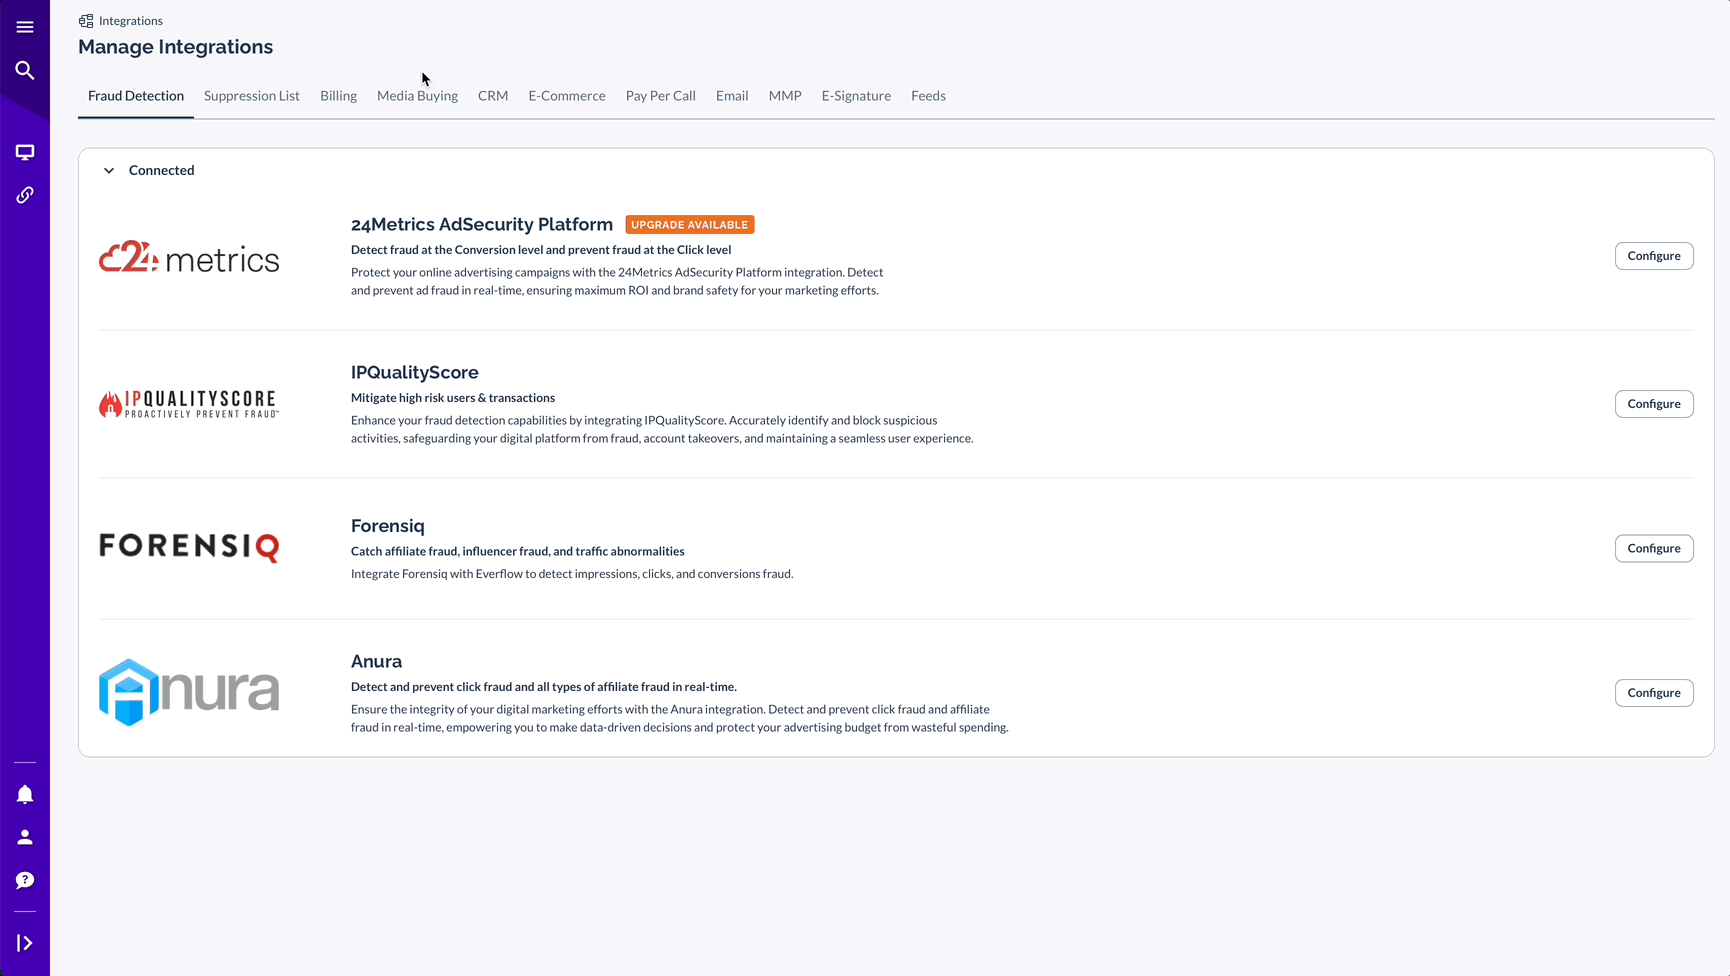Click the Forensiq title
This screenshot has width=1730, height=976.
(388, 526)
